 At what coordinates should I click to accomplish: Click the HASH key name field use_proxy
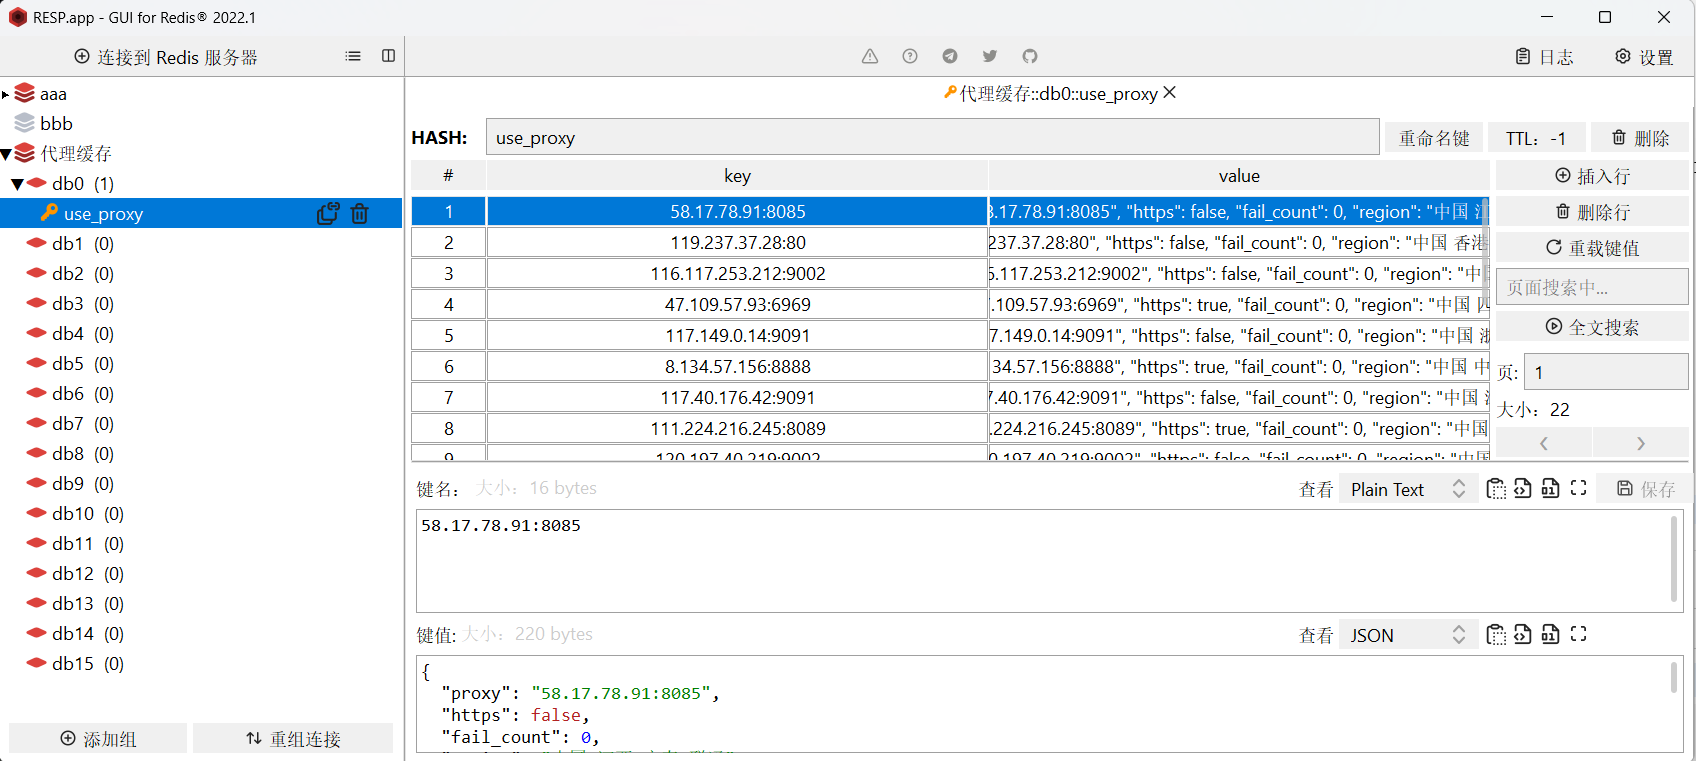pos(933,138)
